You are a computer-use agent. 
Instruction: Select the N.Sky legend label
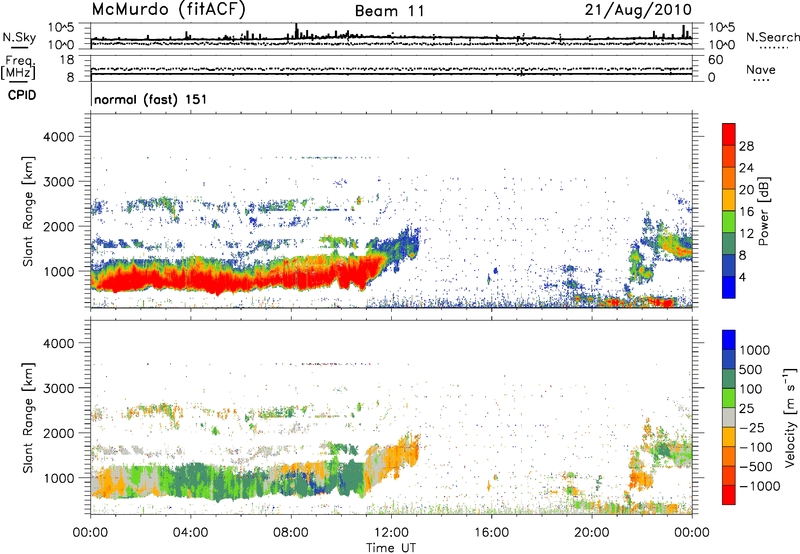[x=19, y=37]
